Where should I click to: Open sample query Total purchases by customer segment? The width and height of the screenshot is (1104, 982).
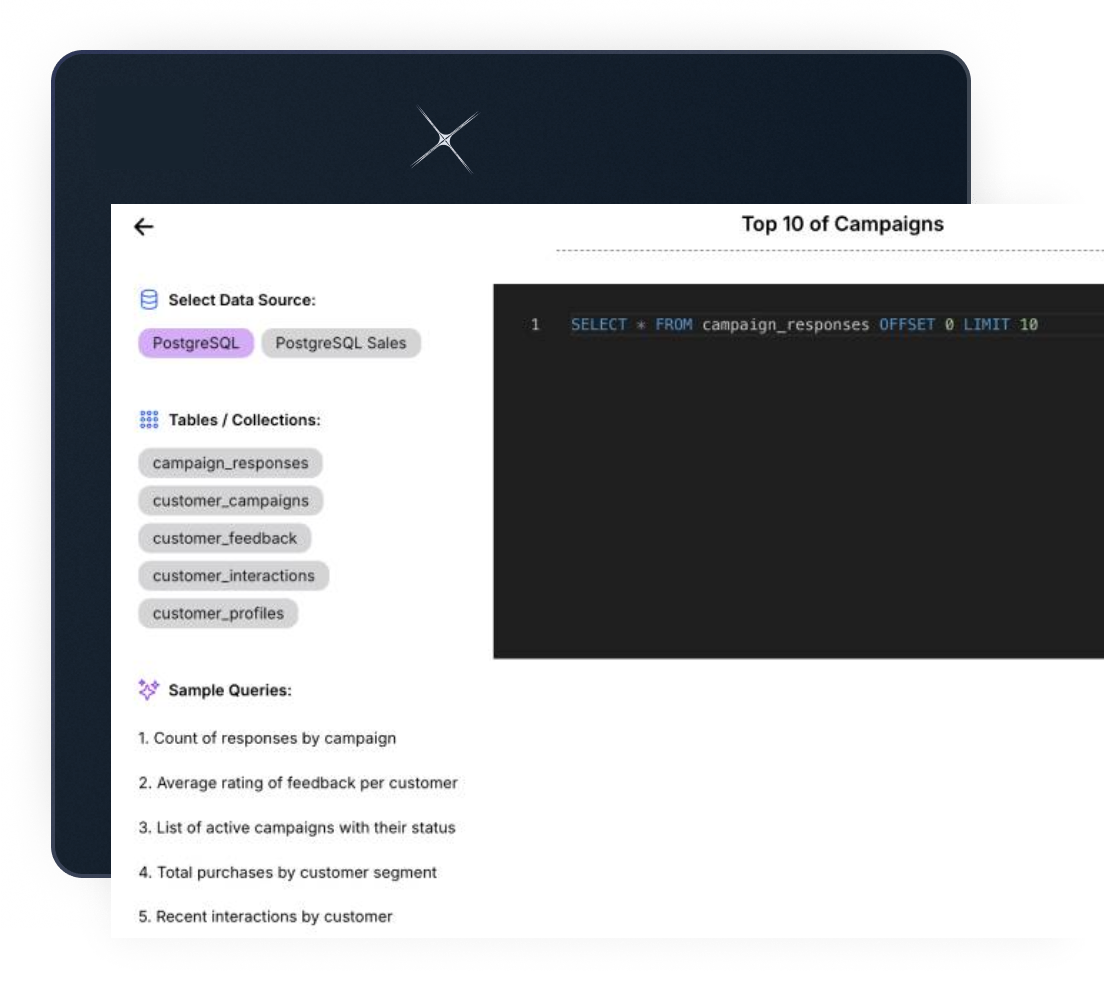[x=287, y=872]
